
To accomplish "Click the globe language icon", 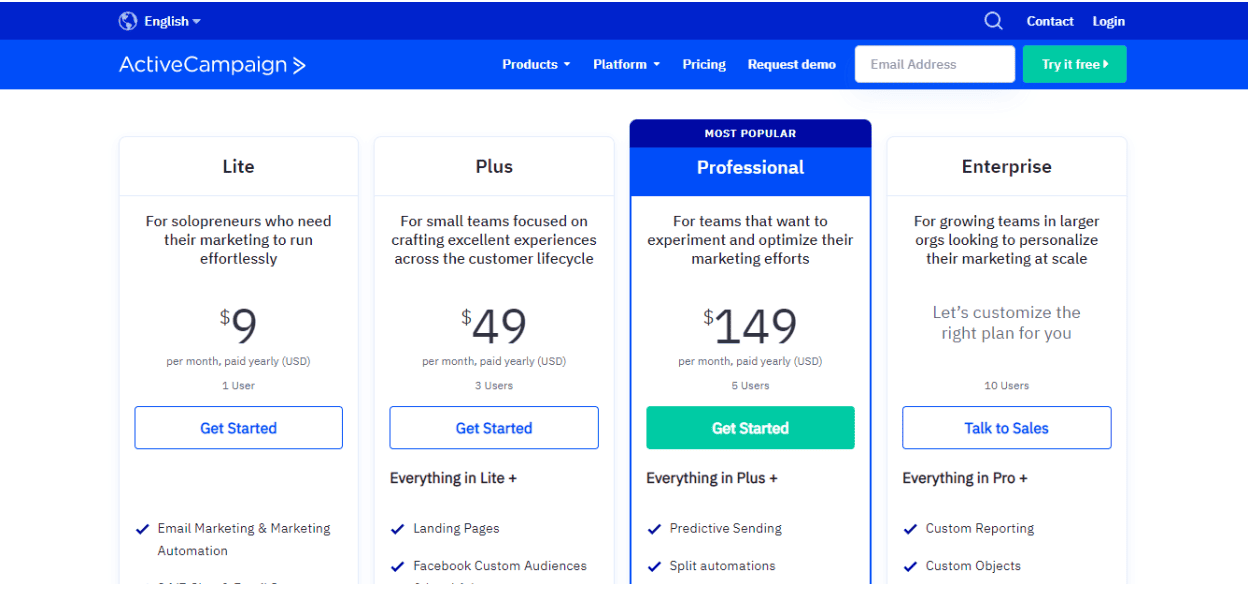I will 128,21.
